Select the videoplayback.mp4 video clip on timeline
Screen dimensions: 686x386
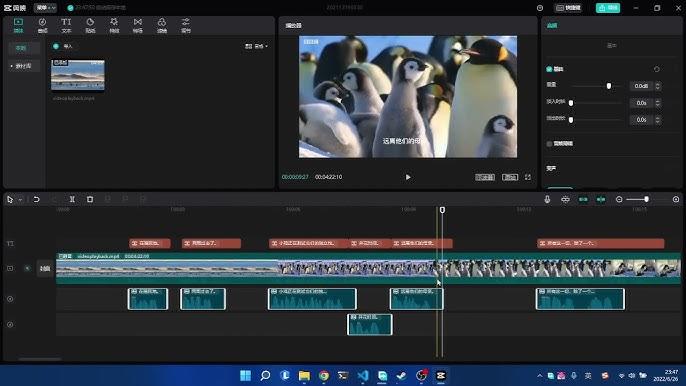coord(368,268)
